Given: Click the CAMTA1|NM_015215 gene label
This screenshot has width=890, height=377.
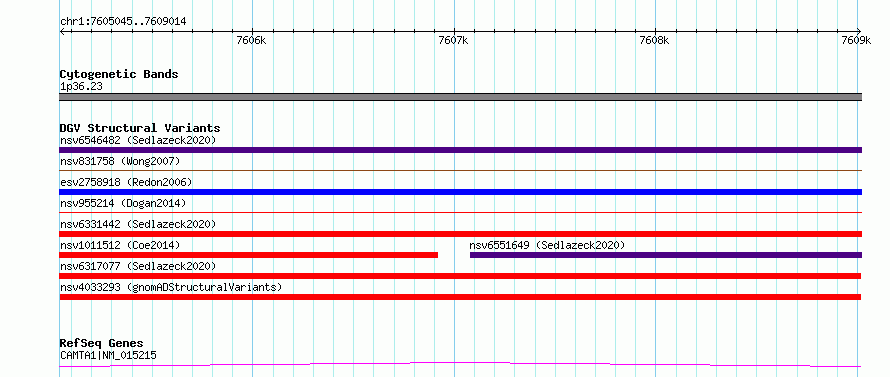Looking at the screenshot, I should point(108,356).
